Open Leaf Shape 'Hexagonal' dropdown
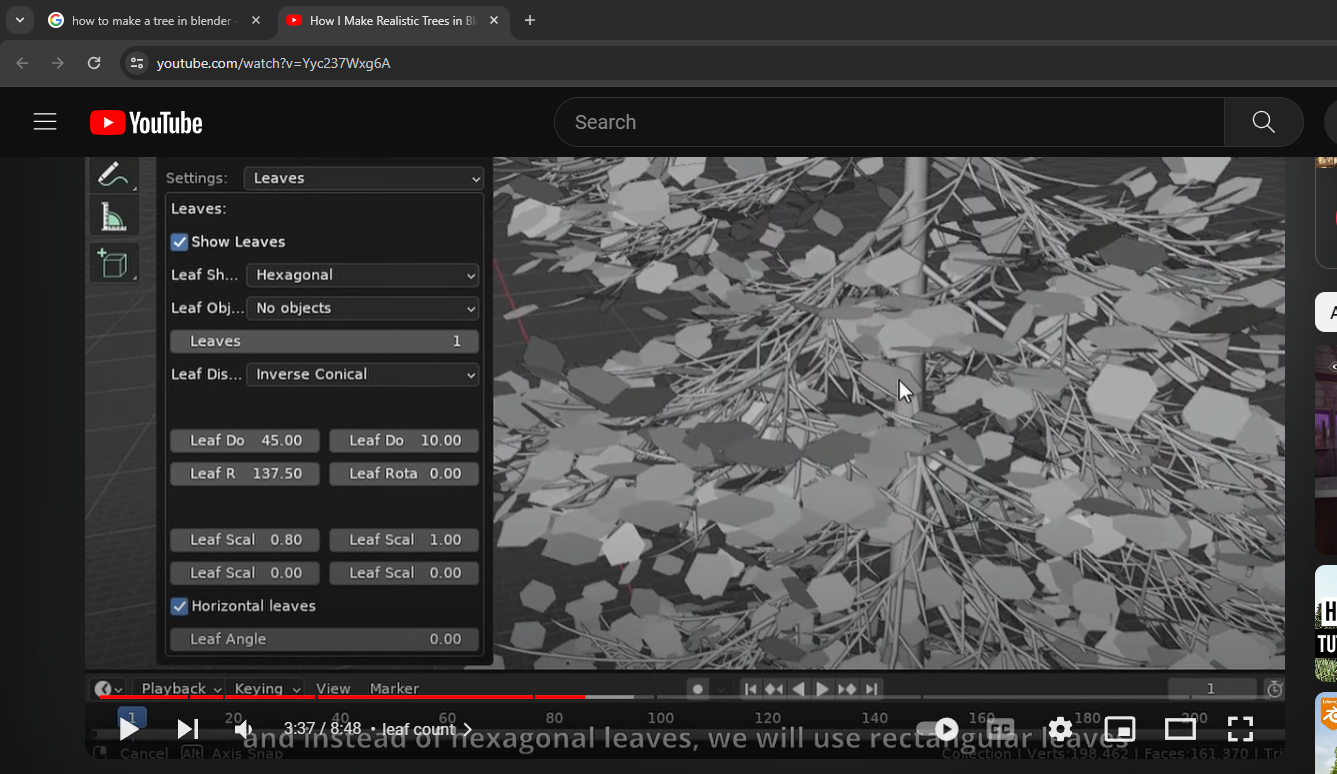1337x774 pixels. pos(362,275)
